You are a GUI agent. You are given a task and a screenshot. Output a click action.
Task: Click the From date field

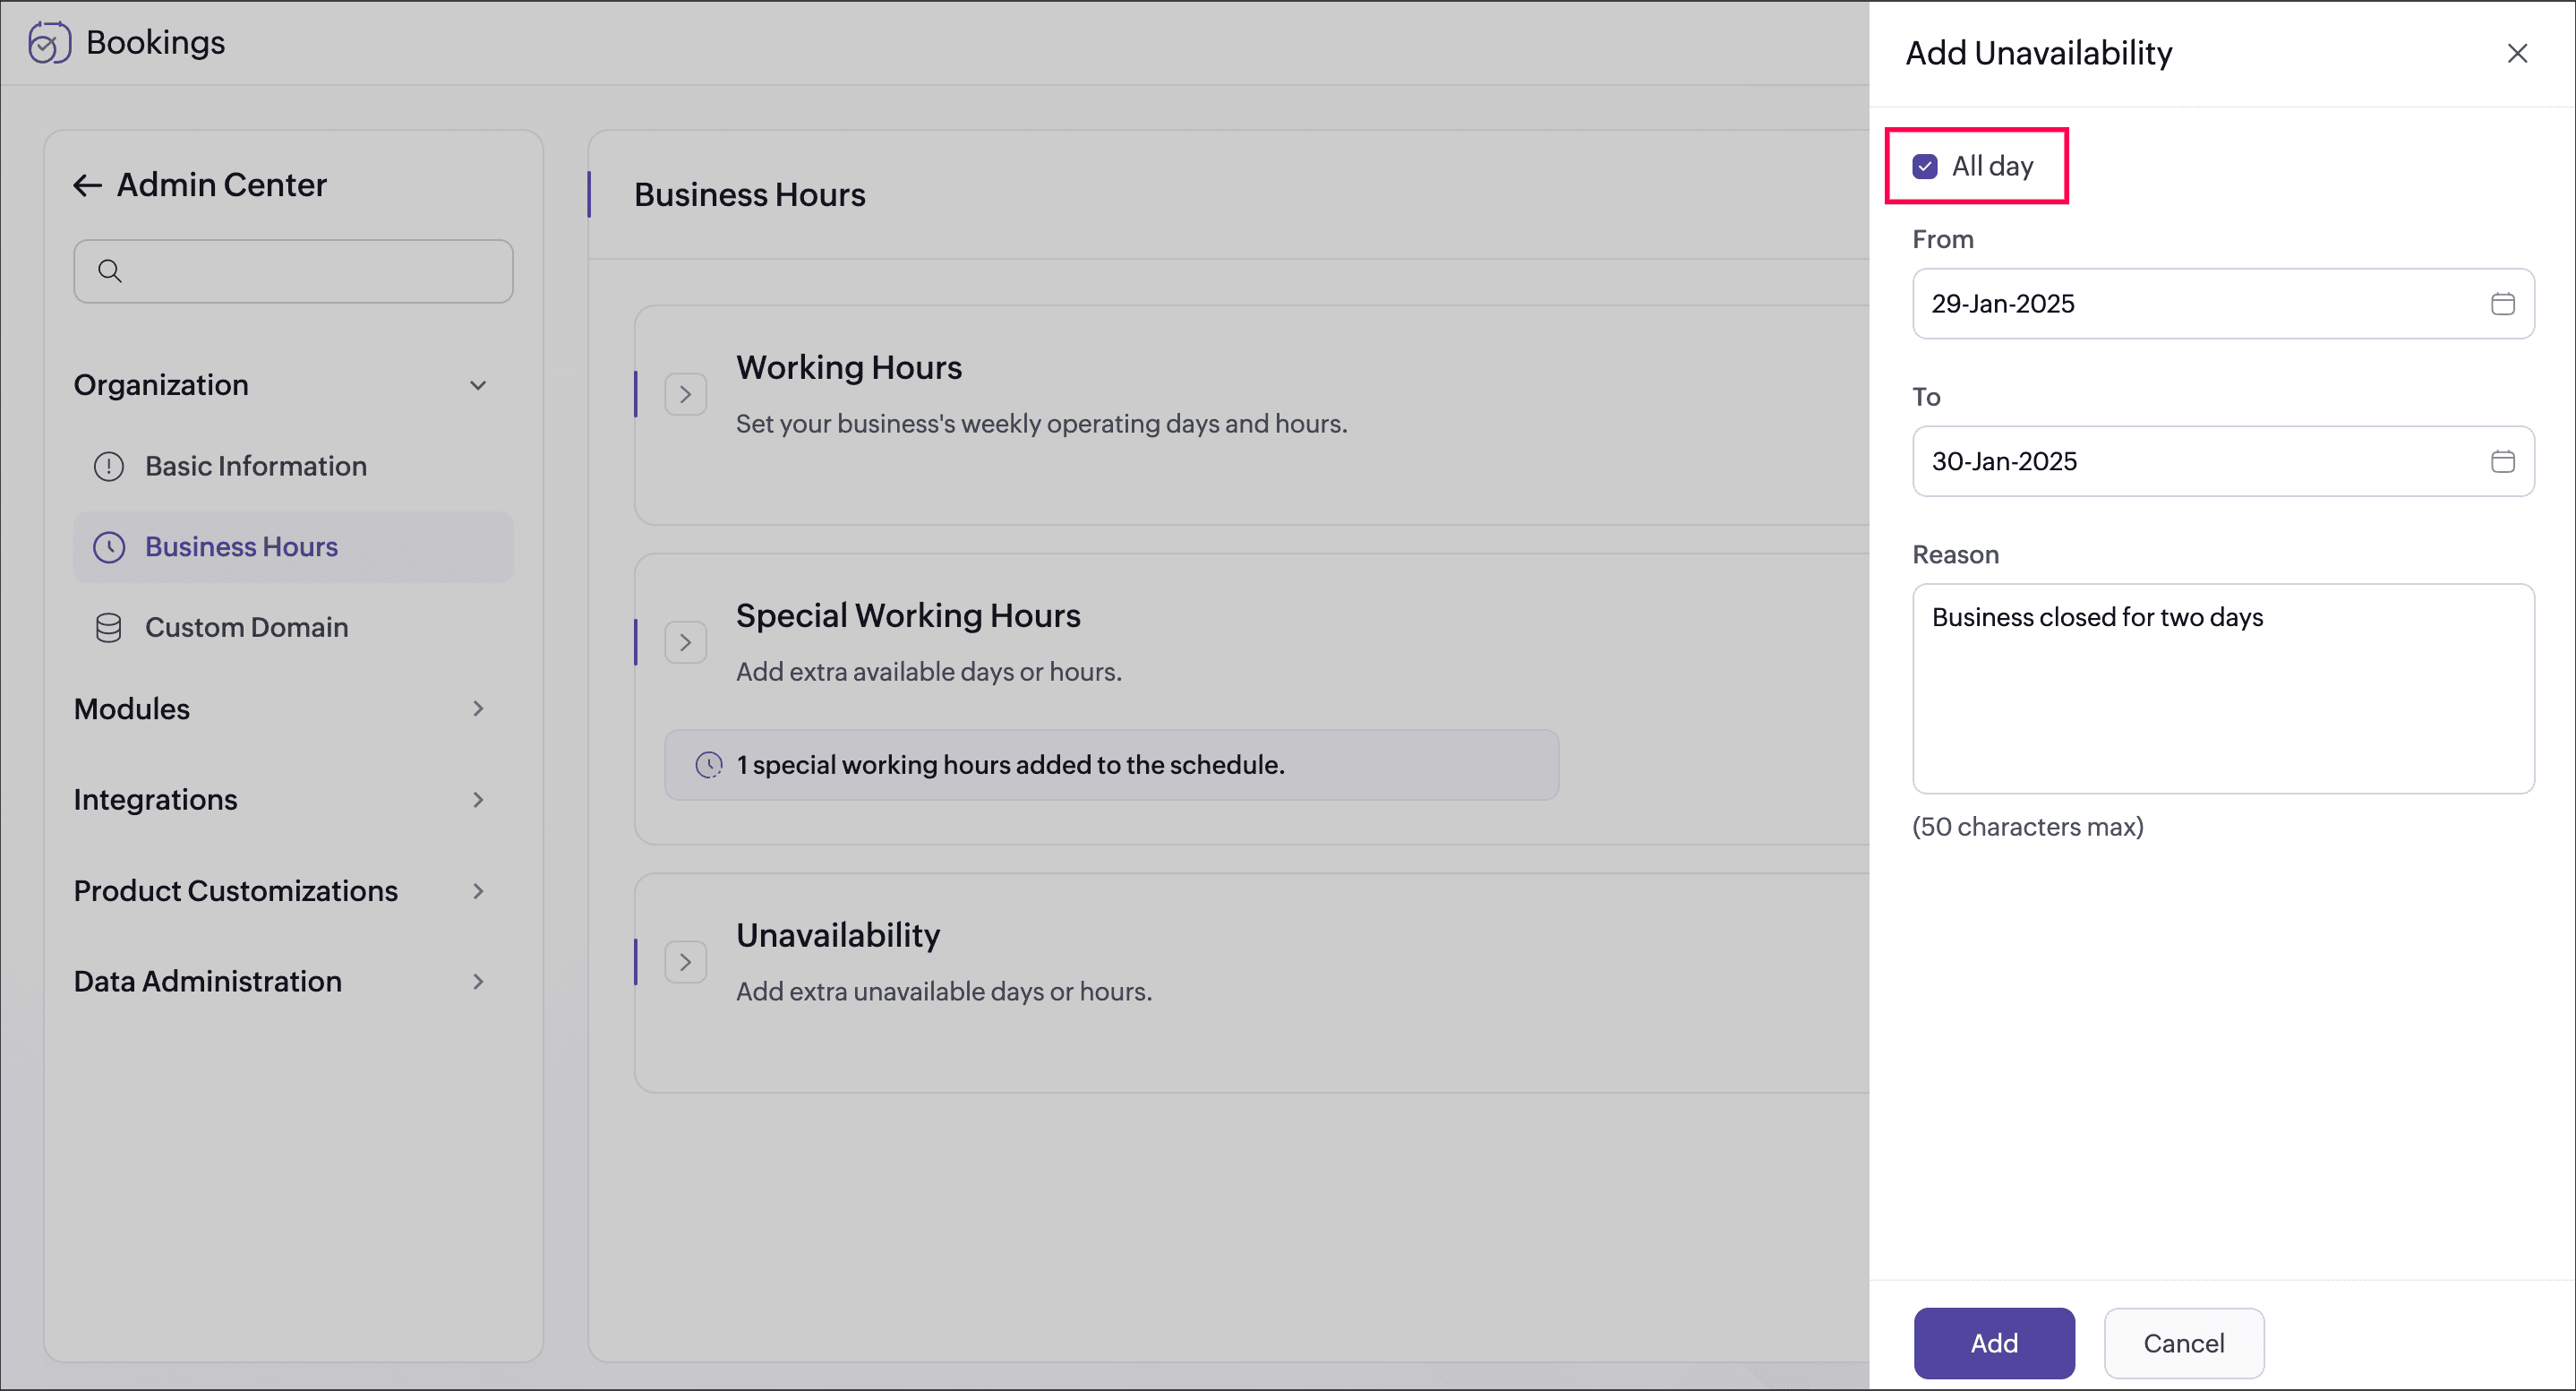(x=2223, y=304)
